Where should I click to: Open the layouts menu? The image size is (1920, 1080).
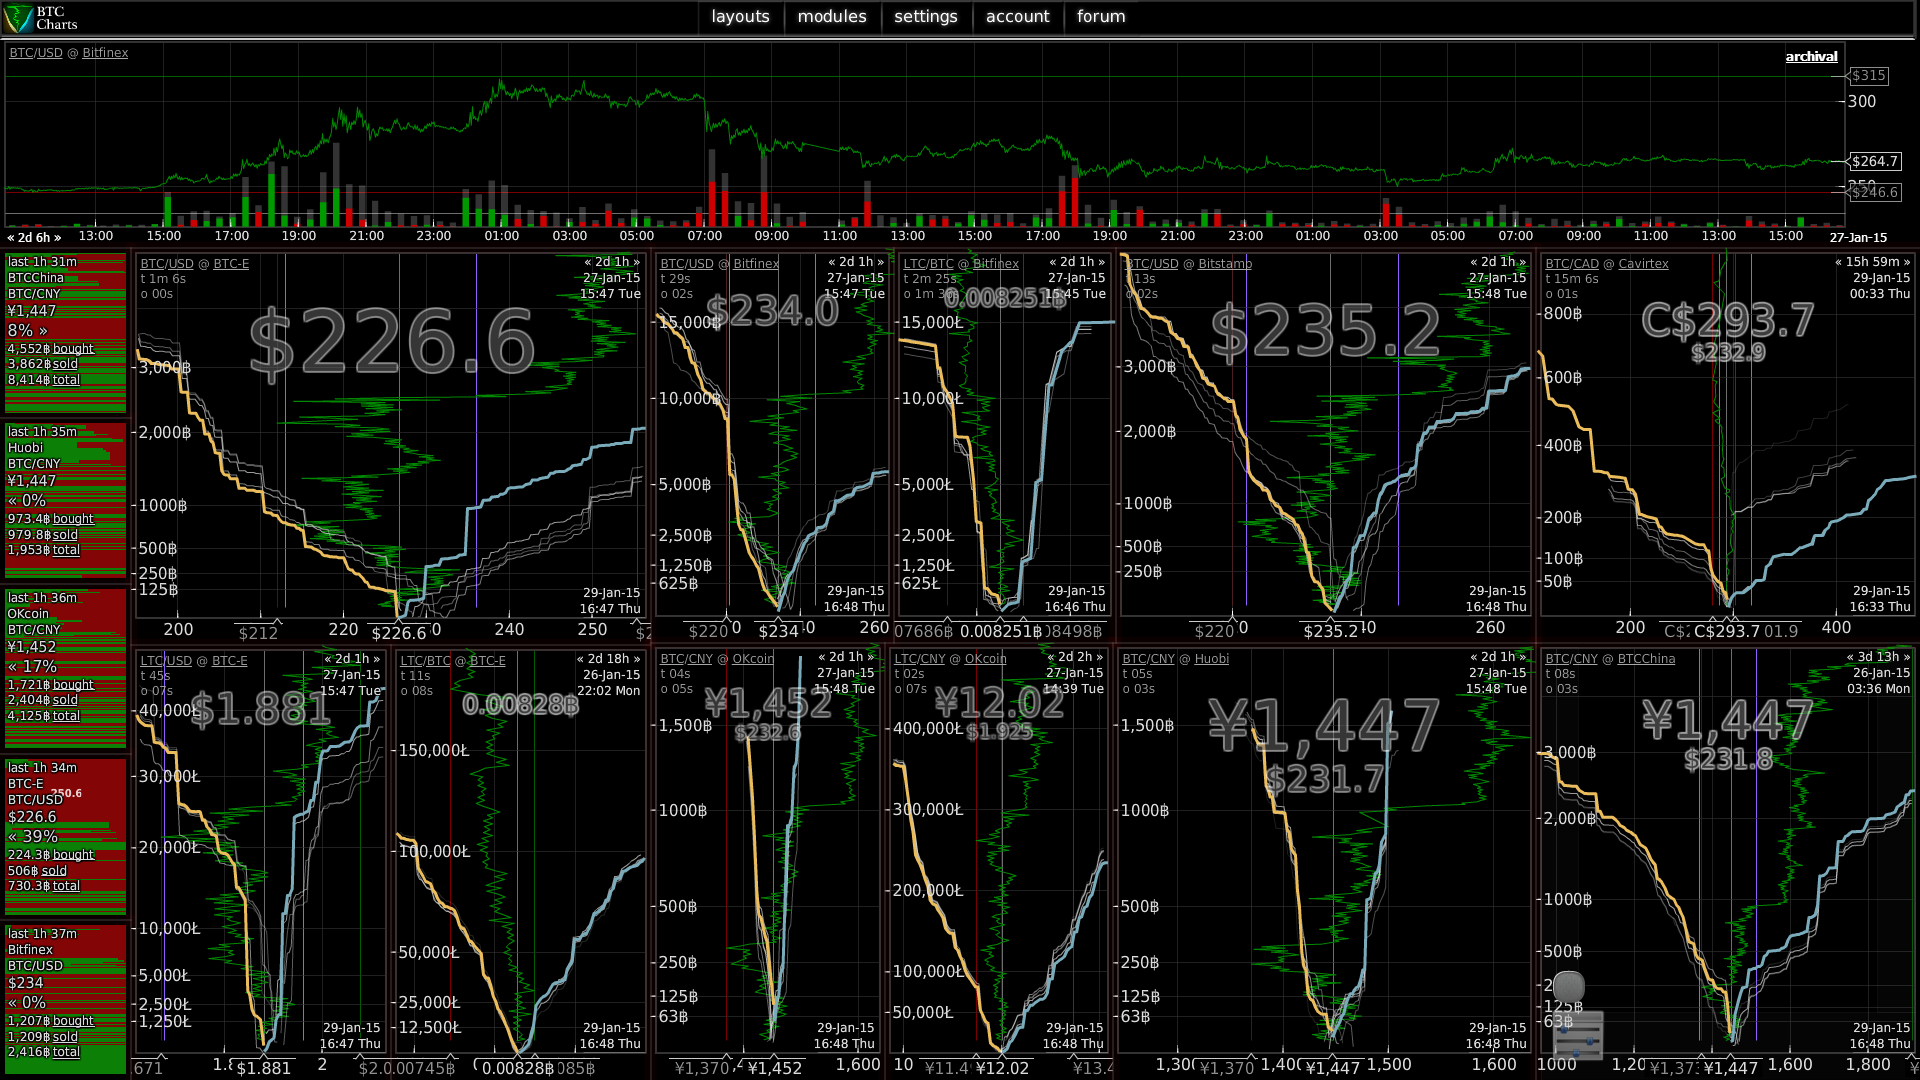pos(740,17)
